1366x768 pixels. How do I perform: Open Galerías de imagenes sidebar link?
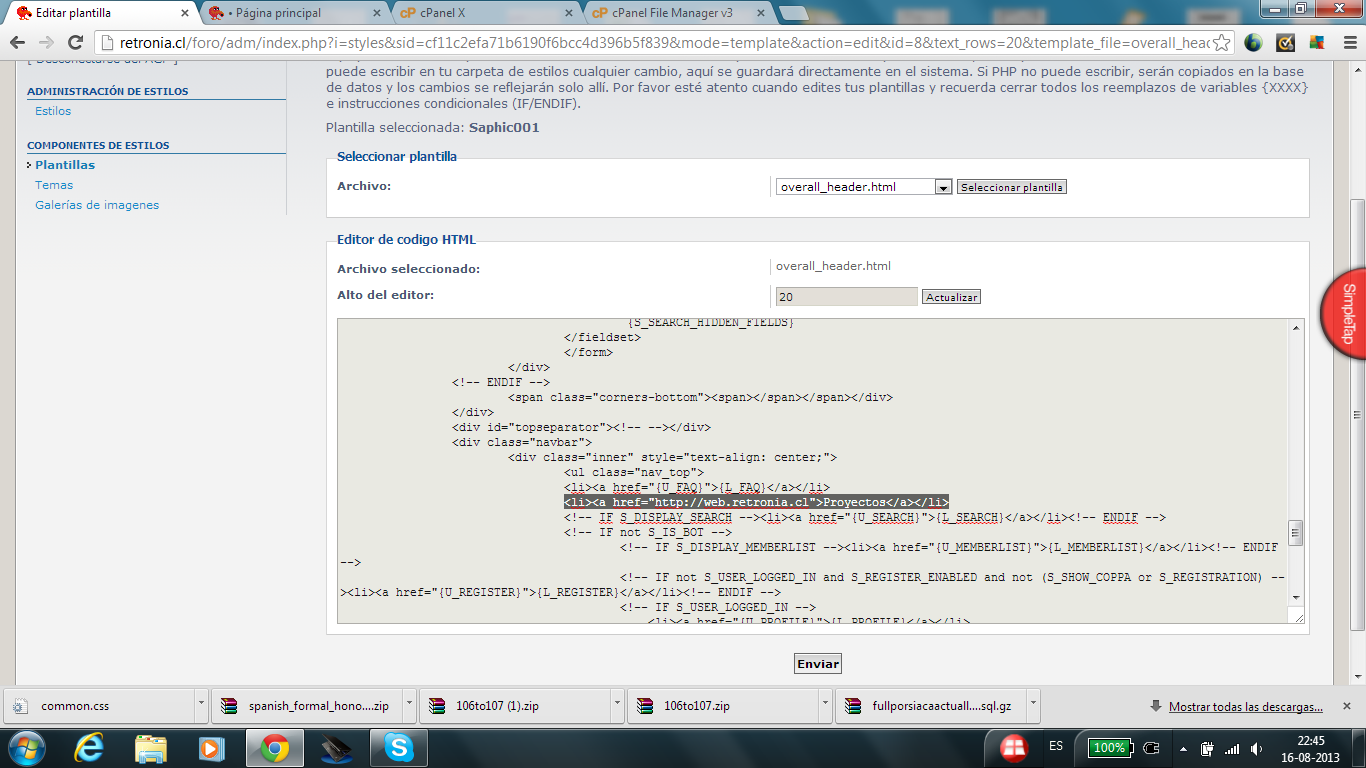tap(97, 205)
